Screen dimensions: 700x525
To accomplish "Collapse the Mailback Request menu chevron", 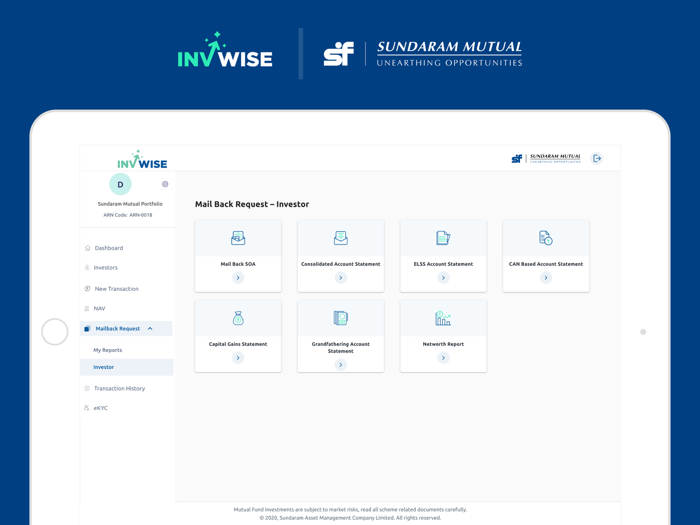I will point(150,329).
